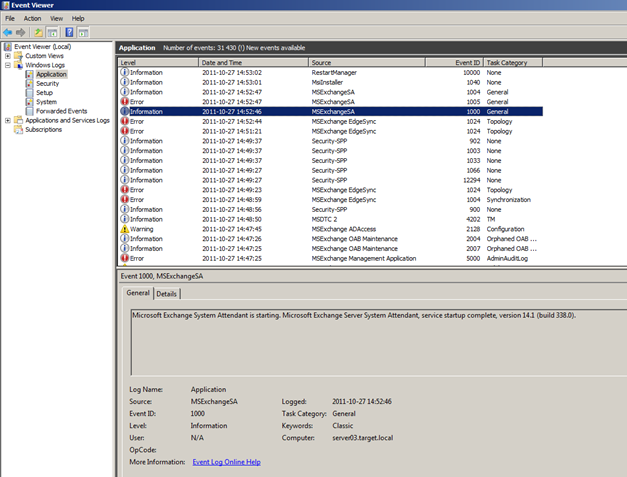The image size is (627, 477).
Task: Click the information icon of RestartManager event
Action: click(x=125, y=72)
